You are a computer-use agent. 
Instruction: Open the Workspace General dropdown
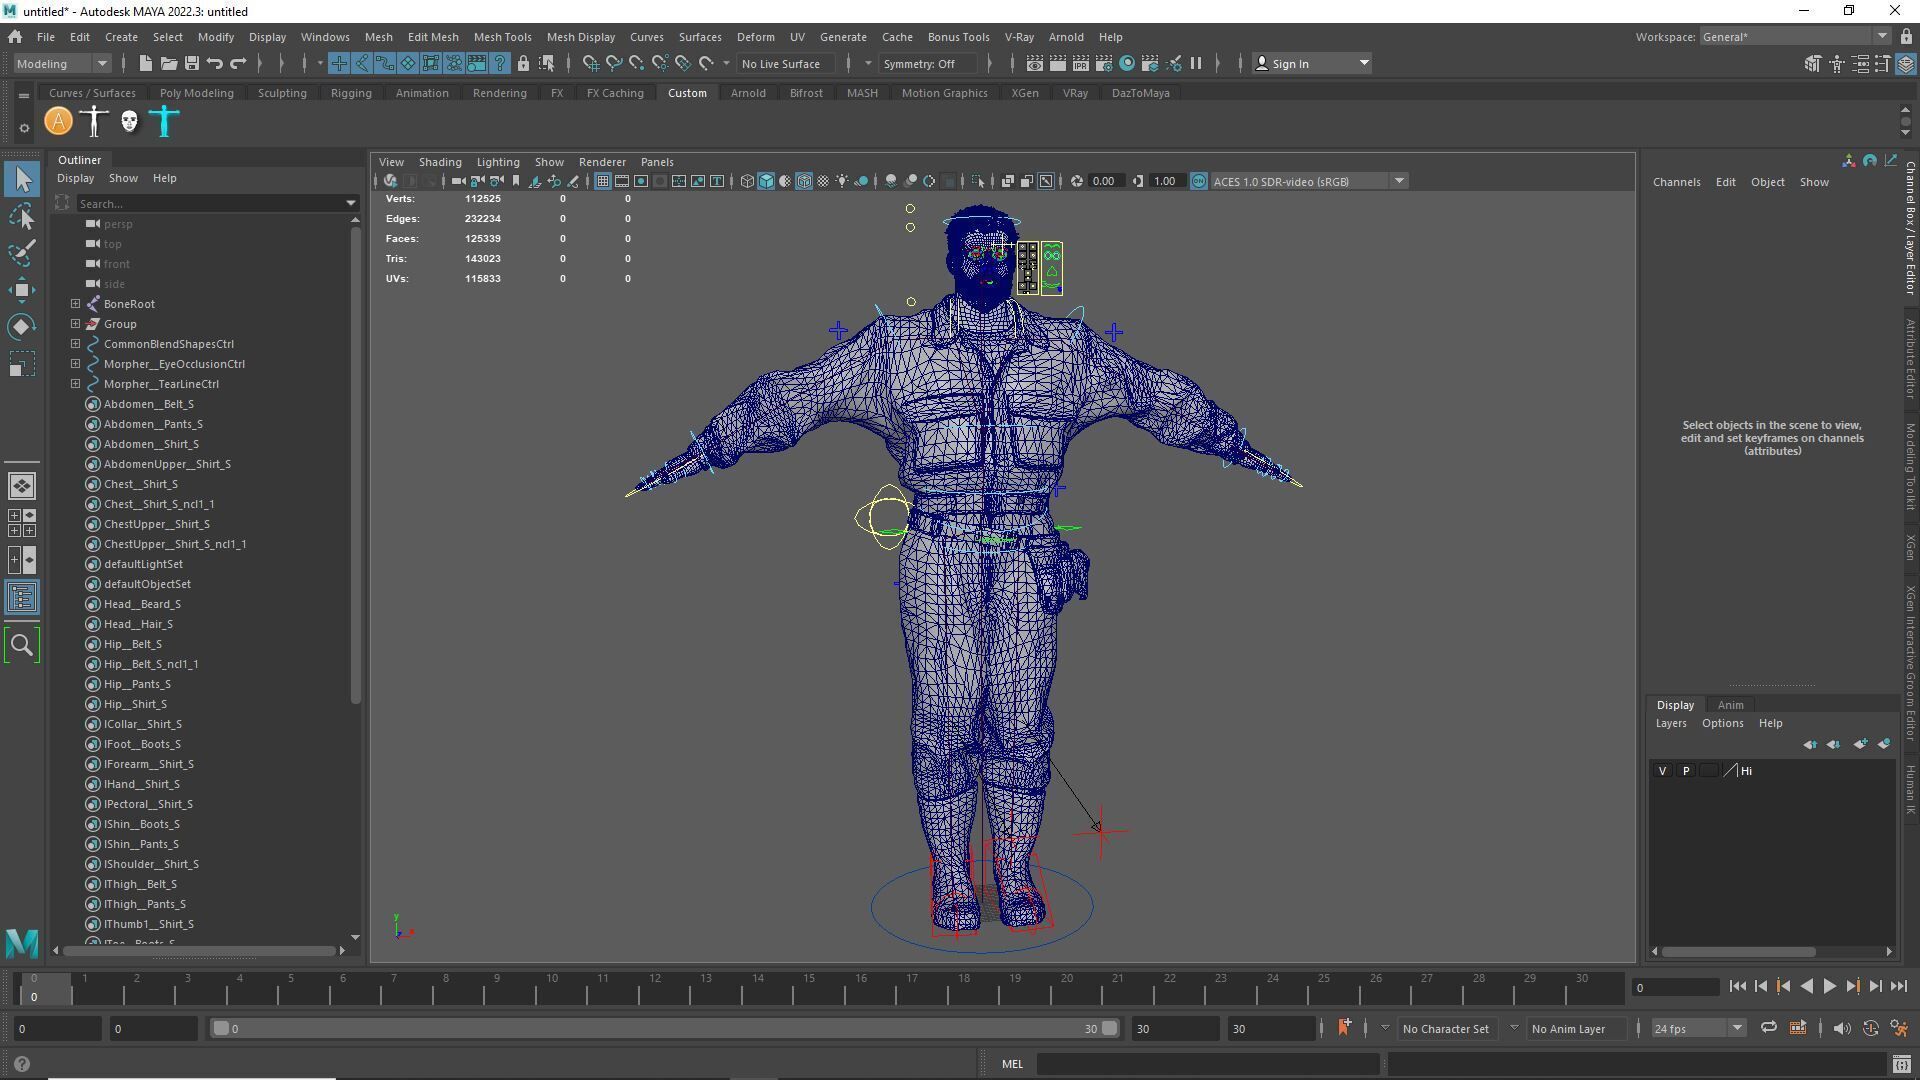click(1794, 37)
